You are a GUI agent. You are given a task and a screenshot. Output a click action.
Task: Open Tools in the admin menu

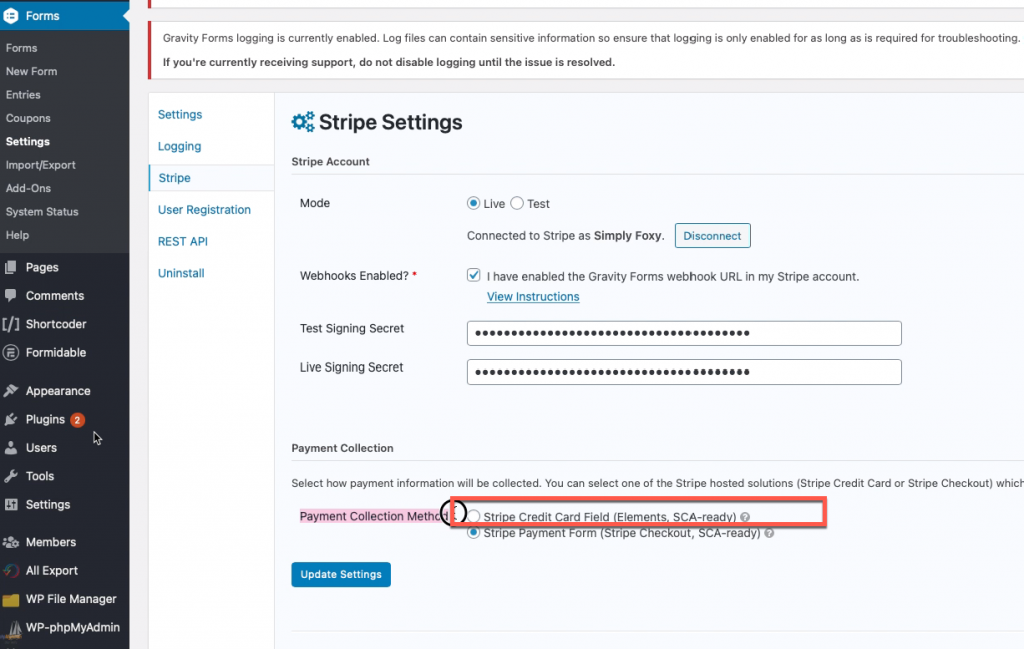tap(40, 476)
